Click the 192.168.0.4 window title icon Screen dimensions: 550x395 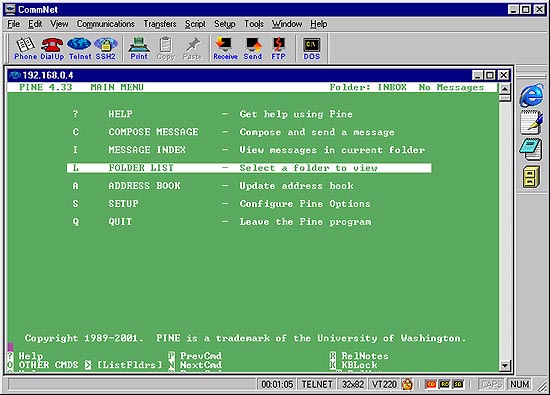point(15,75)
